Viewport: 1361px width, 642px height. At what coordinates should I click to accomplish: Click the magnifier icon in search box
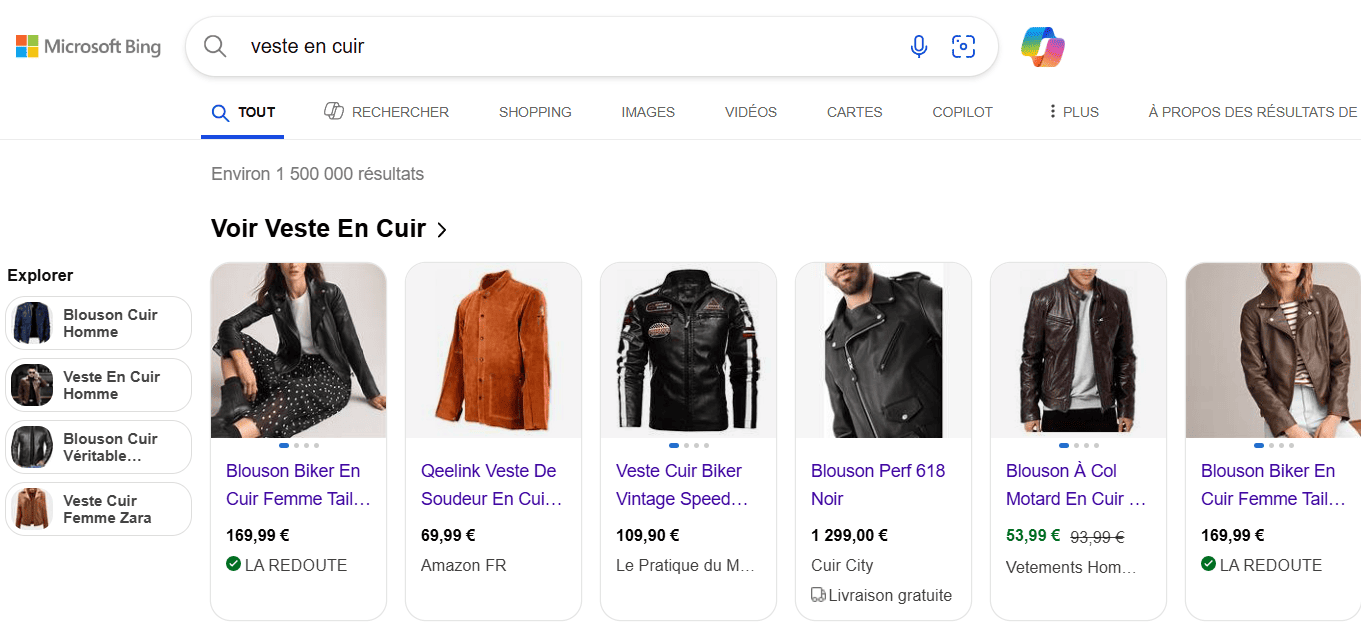click(215, 46)
